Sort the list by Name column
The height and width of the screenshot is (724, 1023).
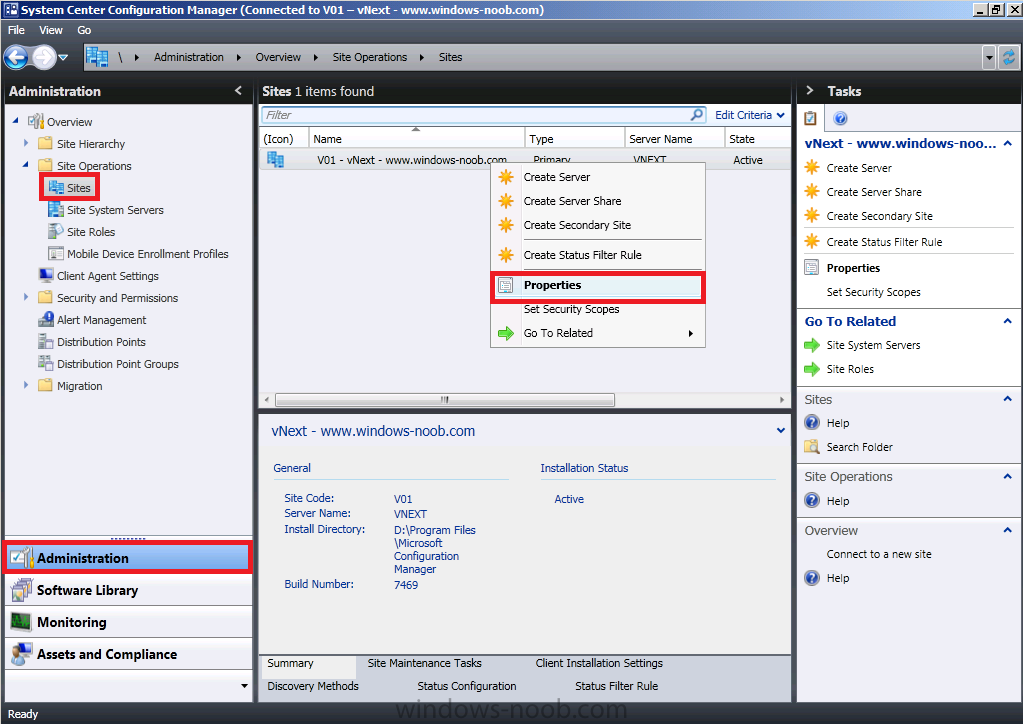click(416, 139)
